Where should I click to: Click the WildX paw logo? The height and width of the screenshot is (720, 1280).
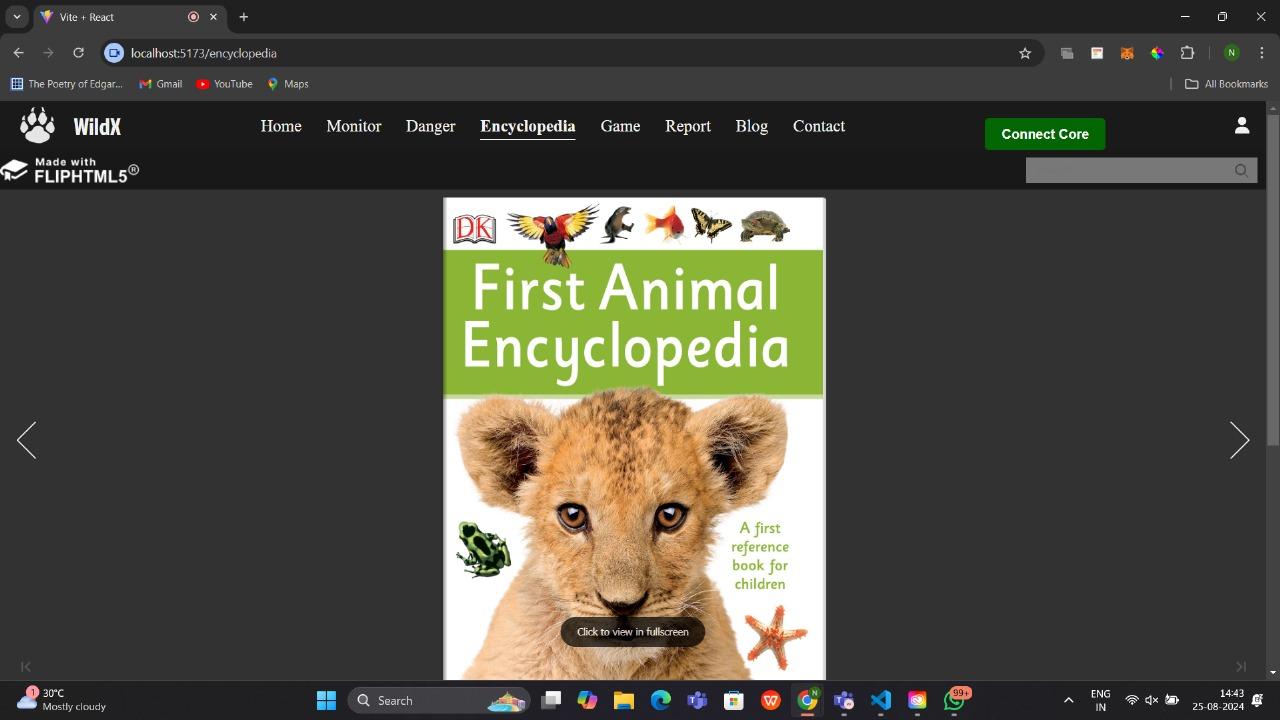(38, 126)
